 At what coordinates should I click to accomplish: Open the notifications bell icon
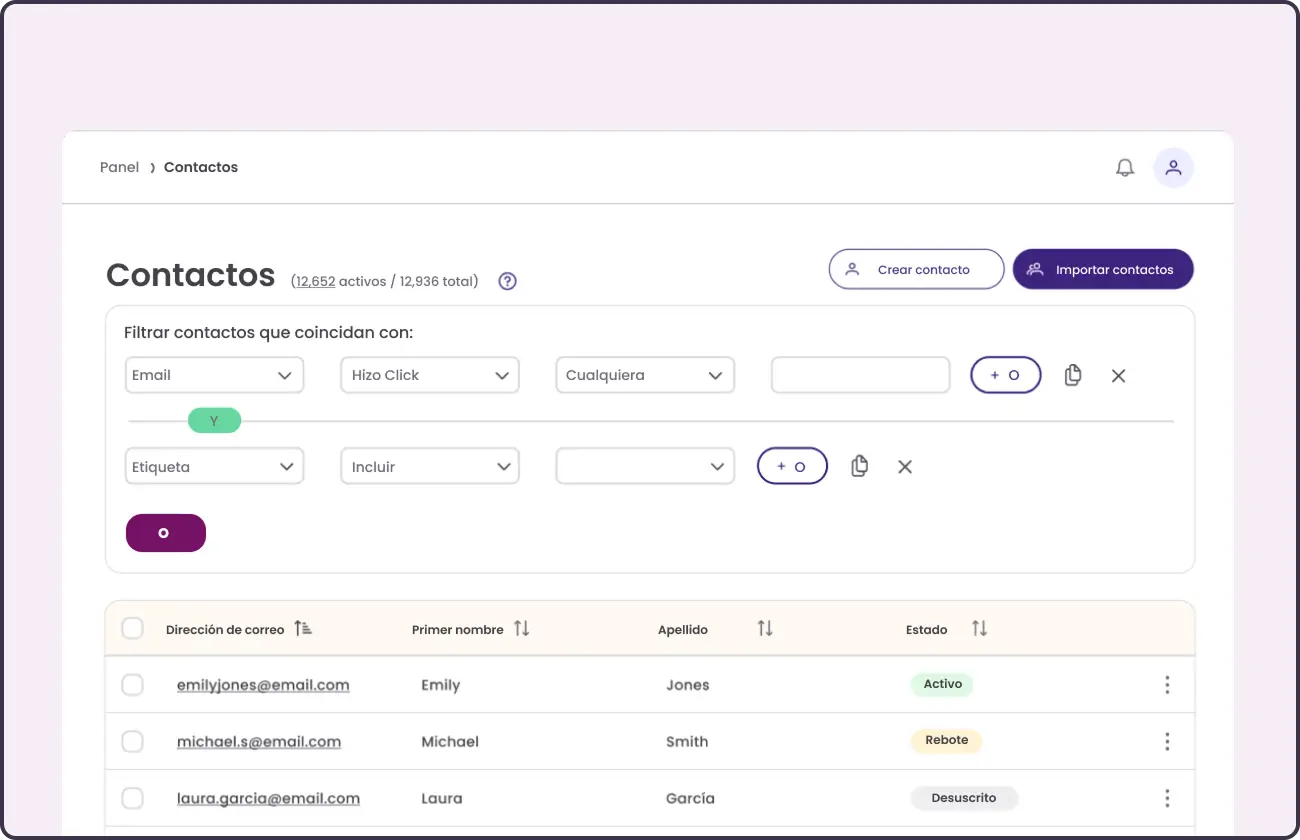tap(1125, 168)
